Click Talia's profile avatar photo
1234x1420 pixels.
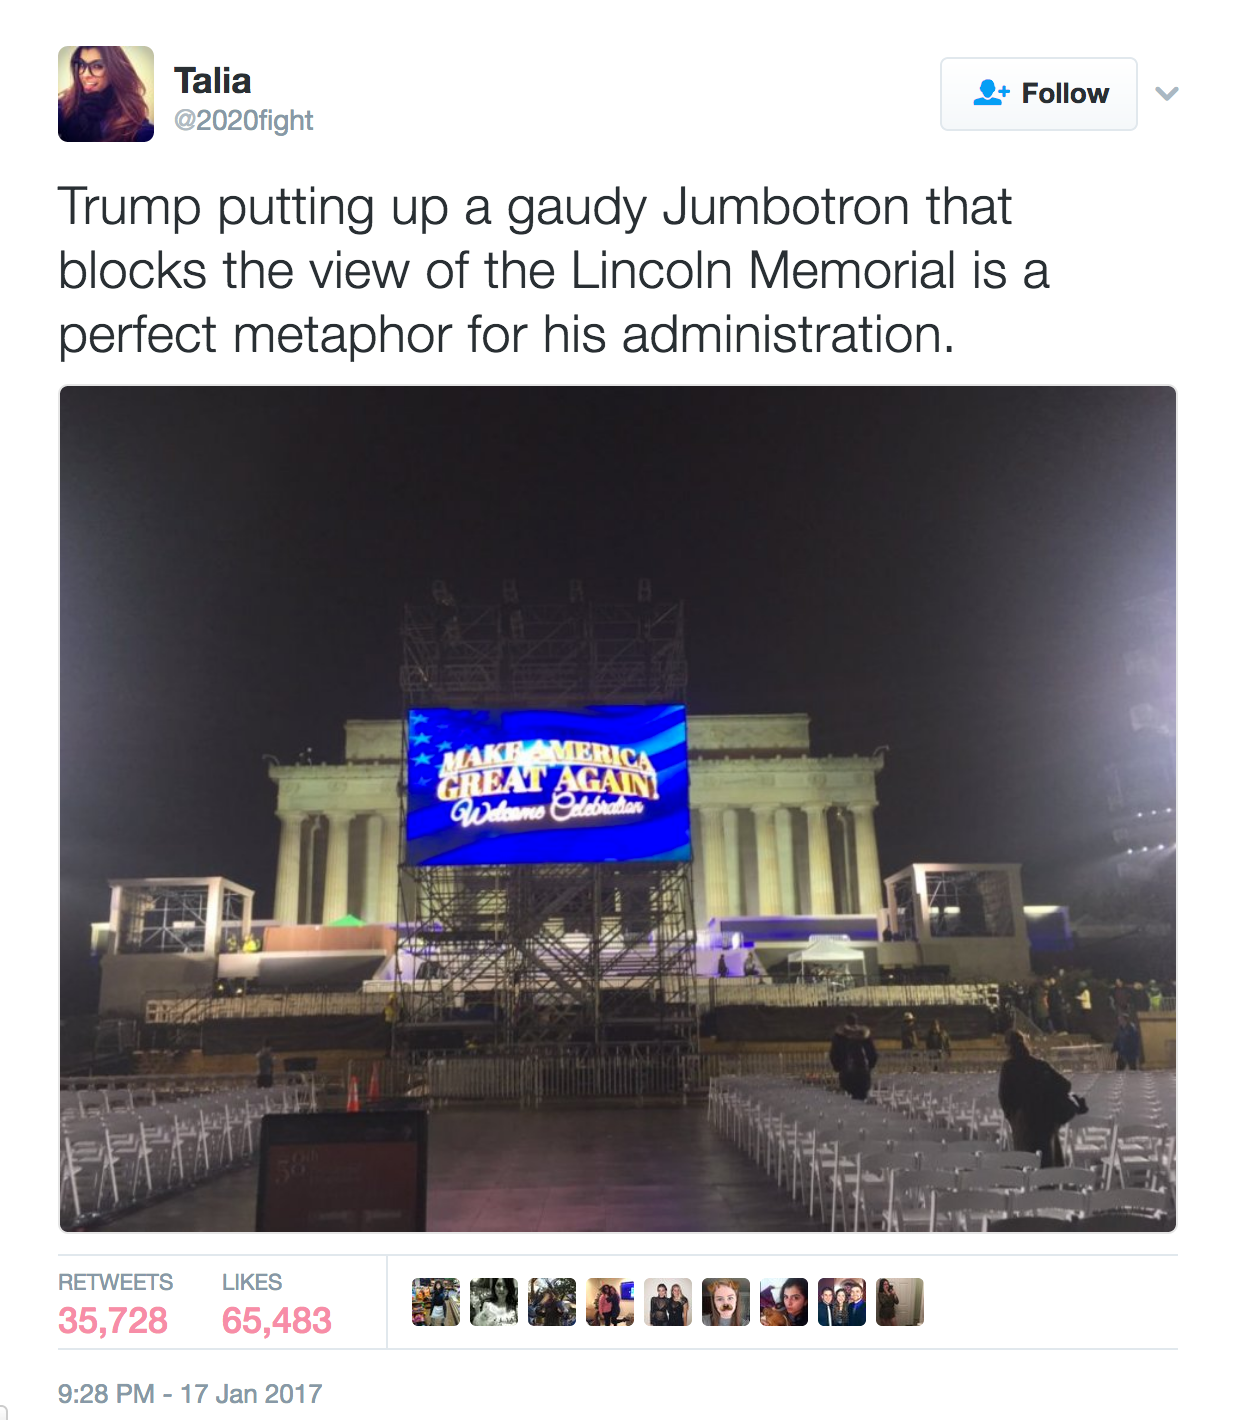(106, 94)
